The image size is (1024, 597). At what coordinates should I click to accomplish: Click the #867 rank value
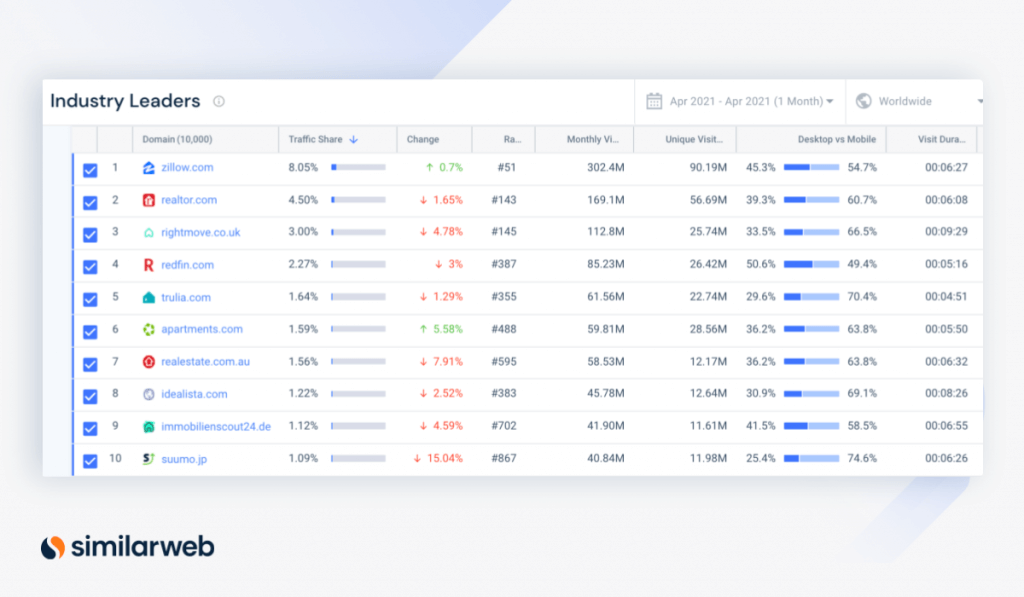click(504, 458)
